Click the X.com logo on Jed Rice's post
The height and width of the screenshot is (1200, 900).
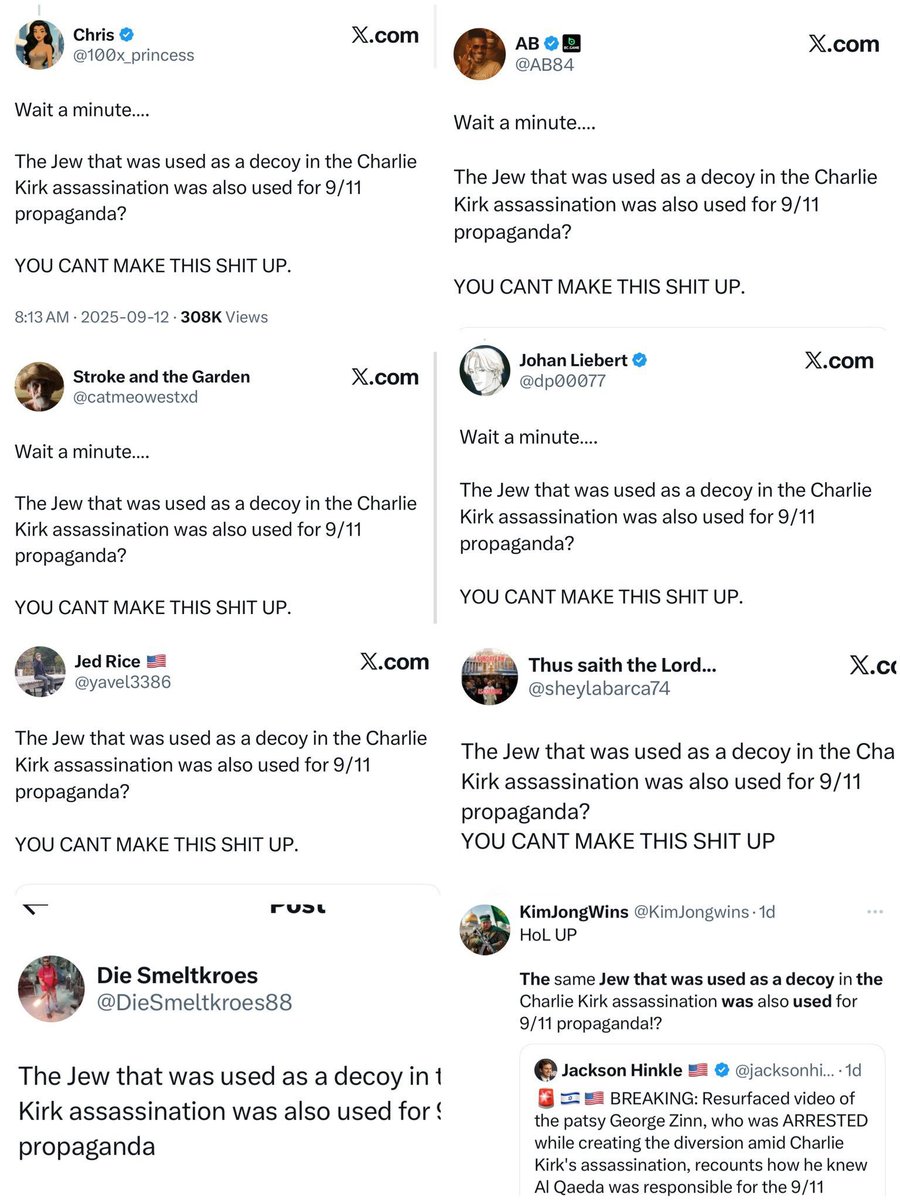(x=394, y=662)
